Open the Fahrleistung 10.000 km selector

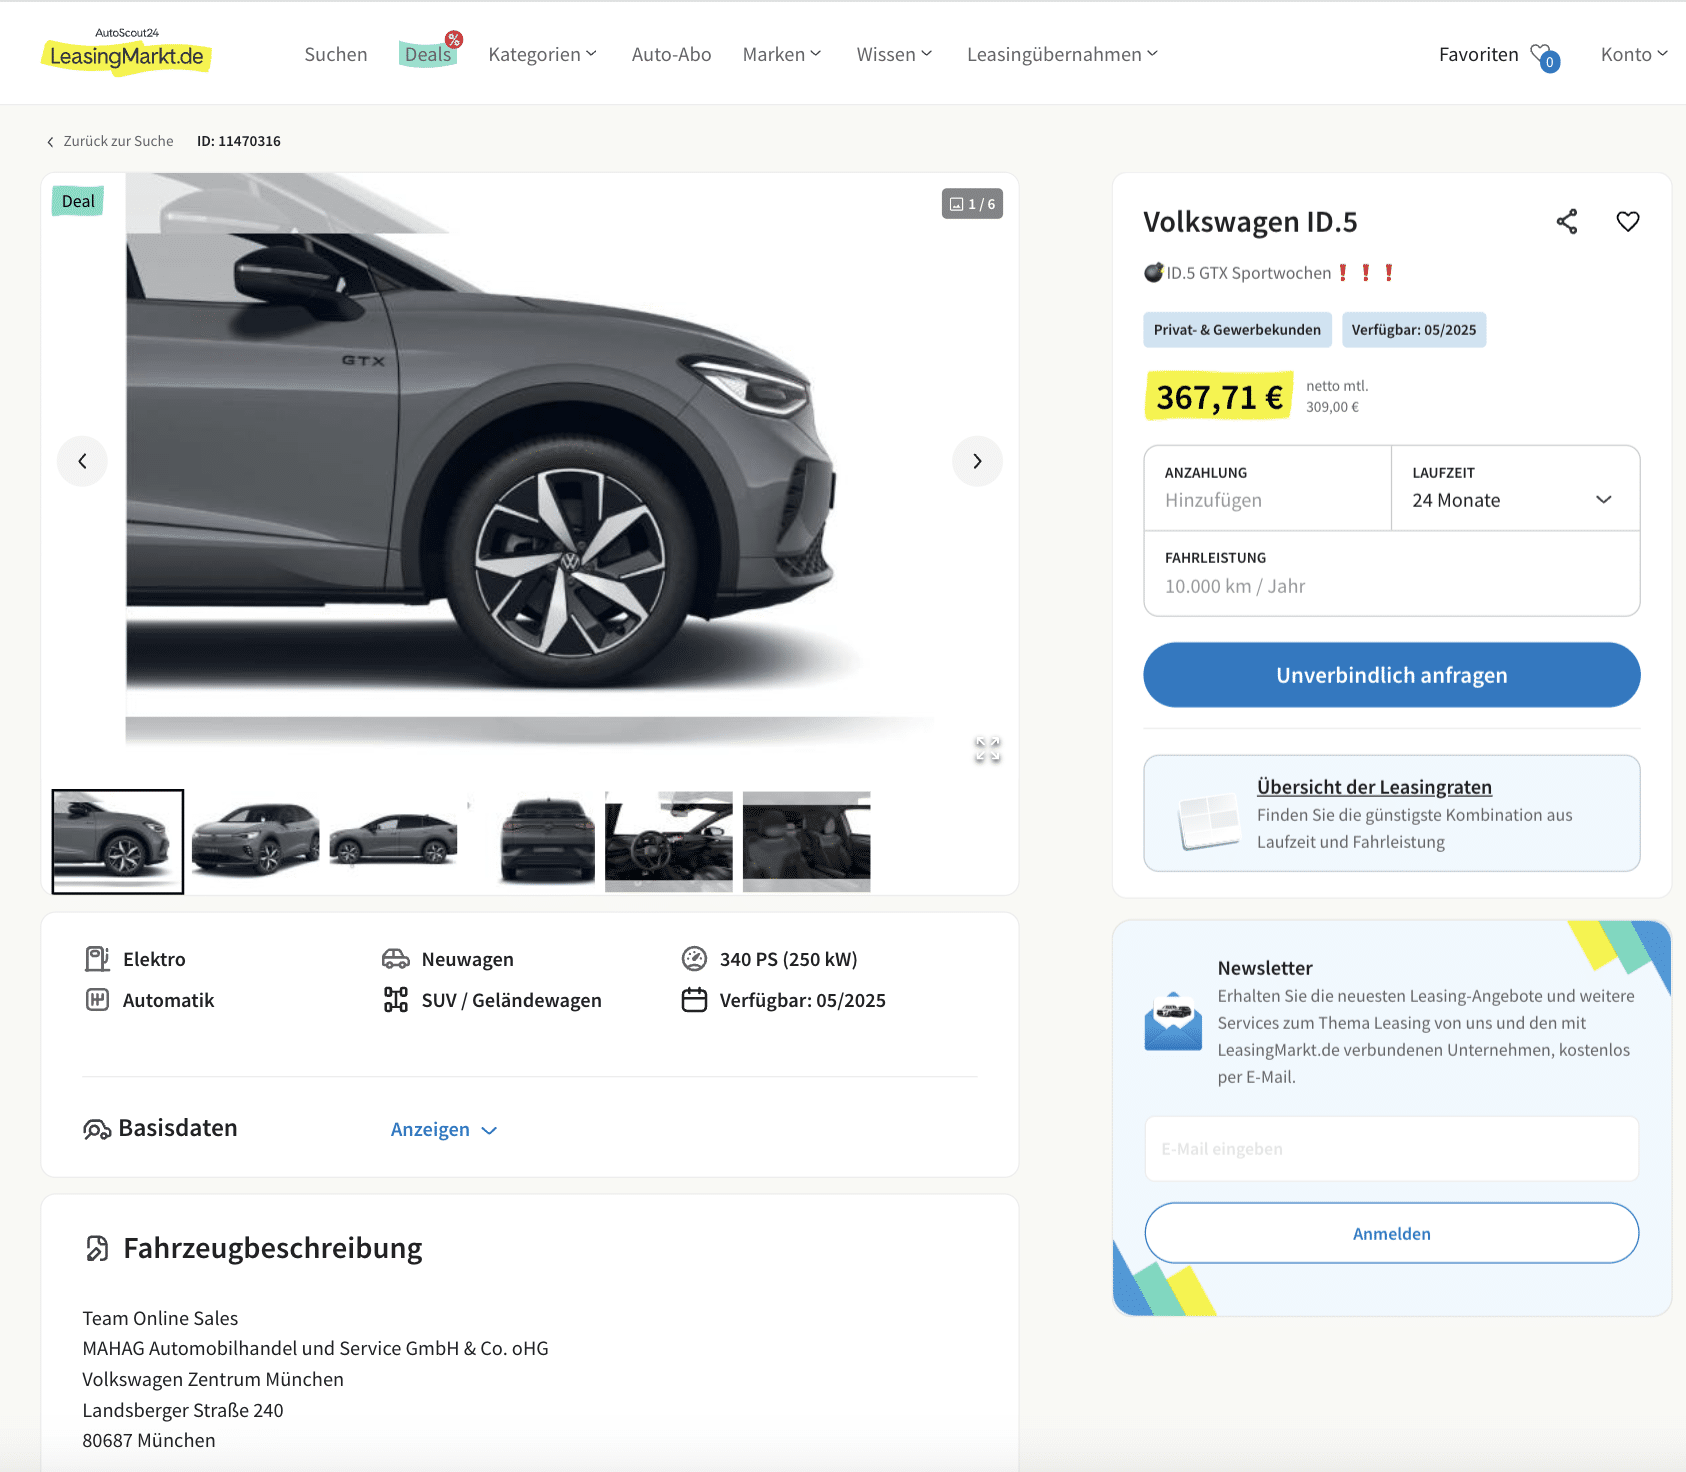point(1391,573)
